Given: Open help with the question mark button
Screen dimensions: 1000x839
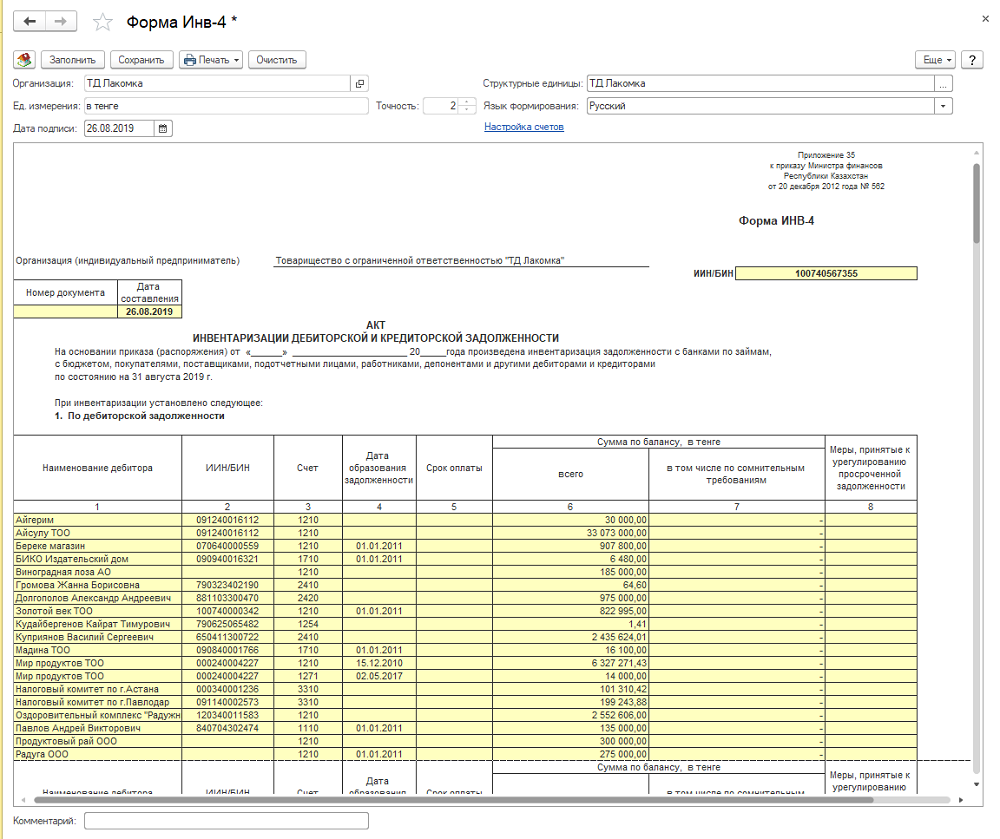Looking at the screenshot, I should click(972, 60).
